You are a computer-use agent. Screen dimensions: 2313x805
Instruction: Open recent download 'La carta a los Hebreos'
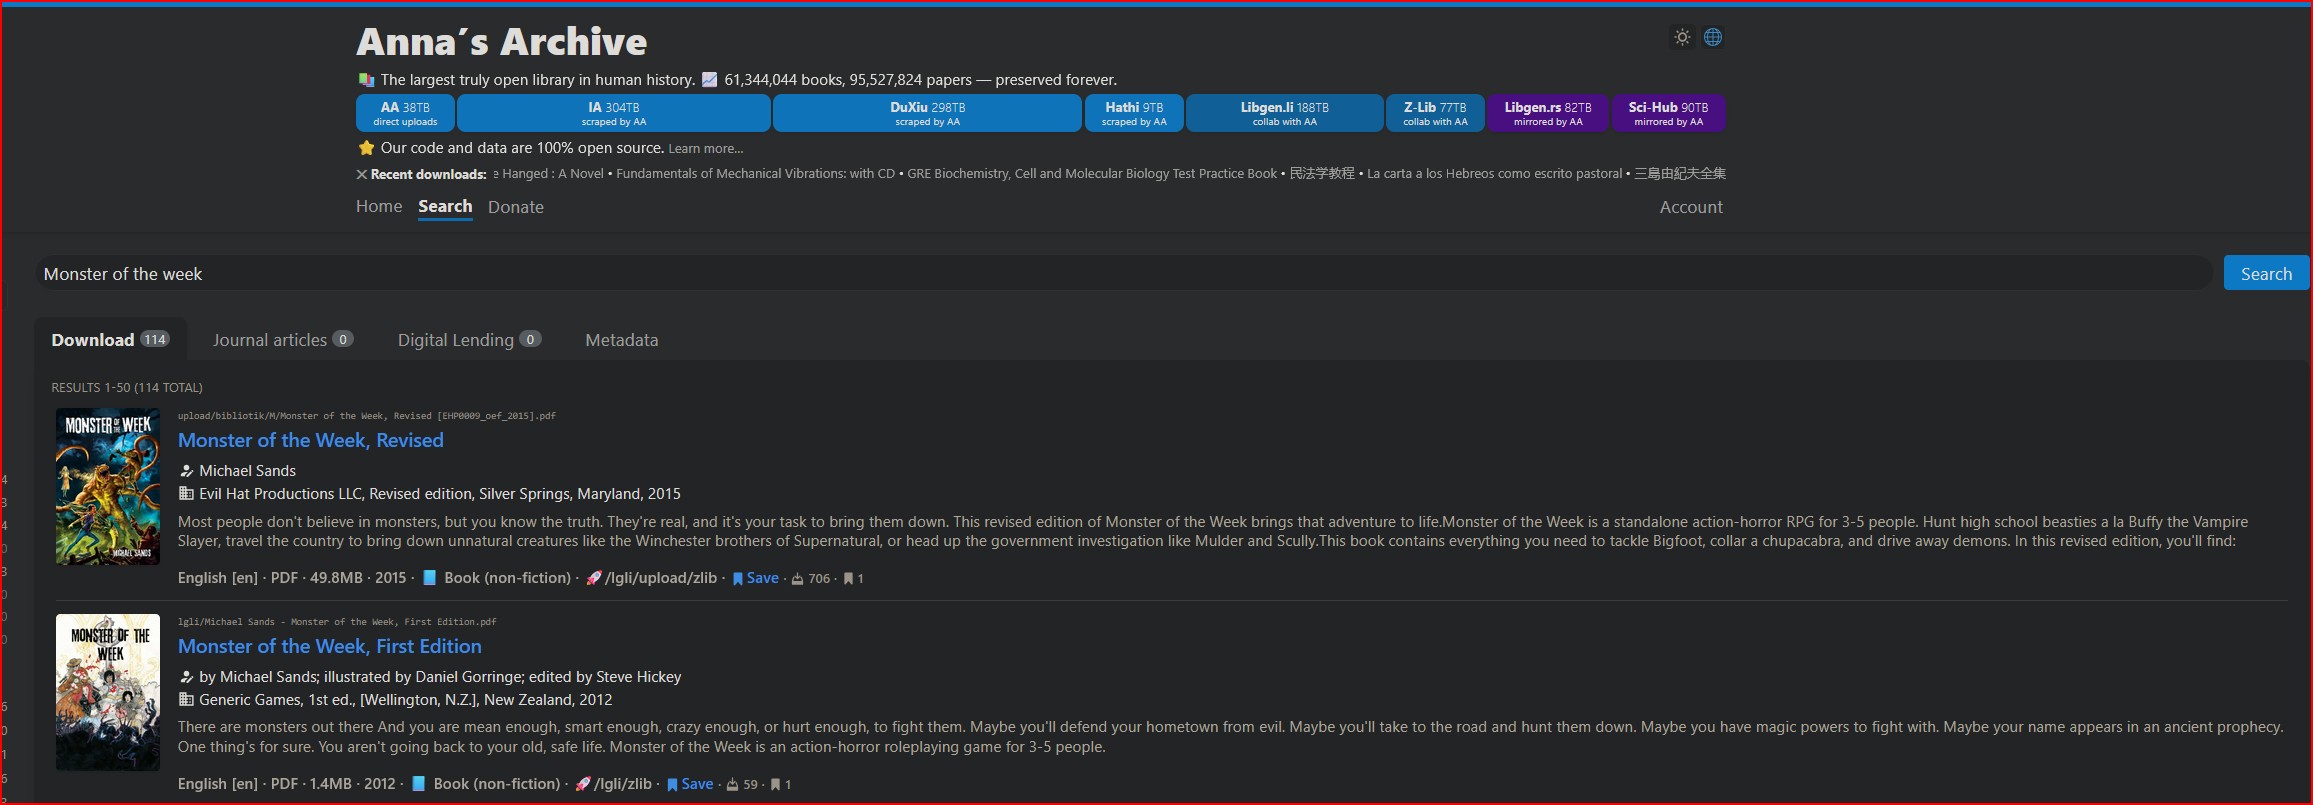[x=1494, y=174]
